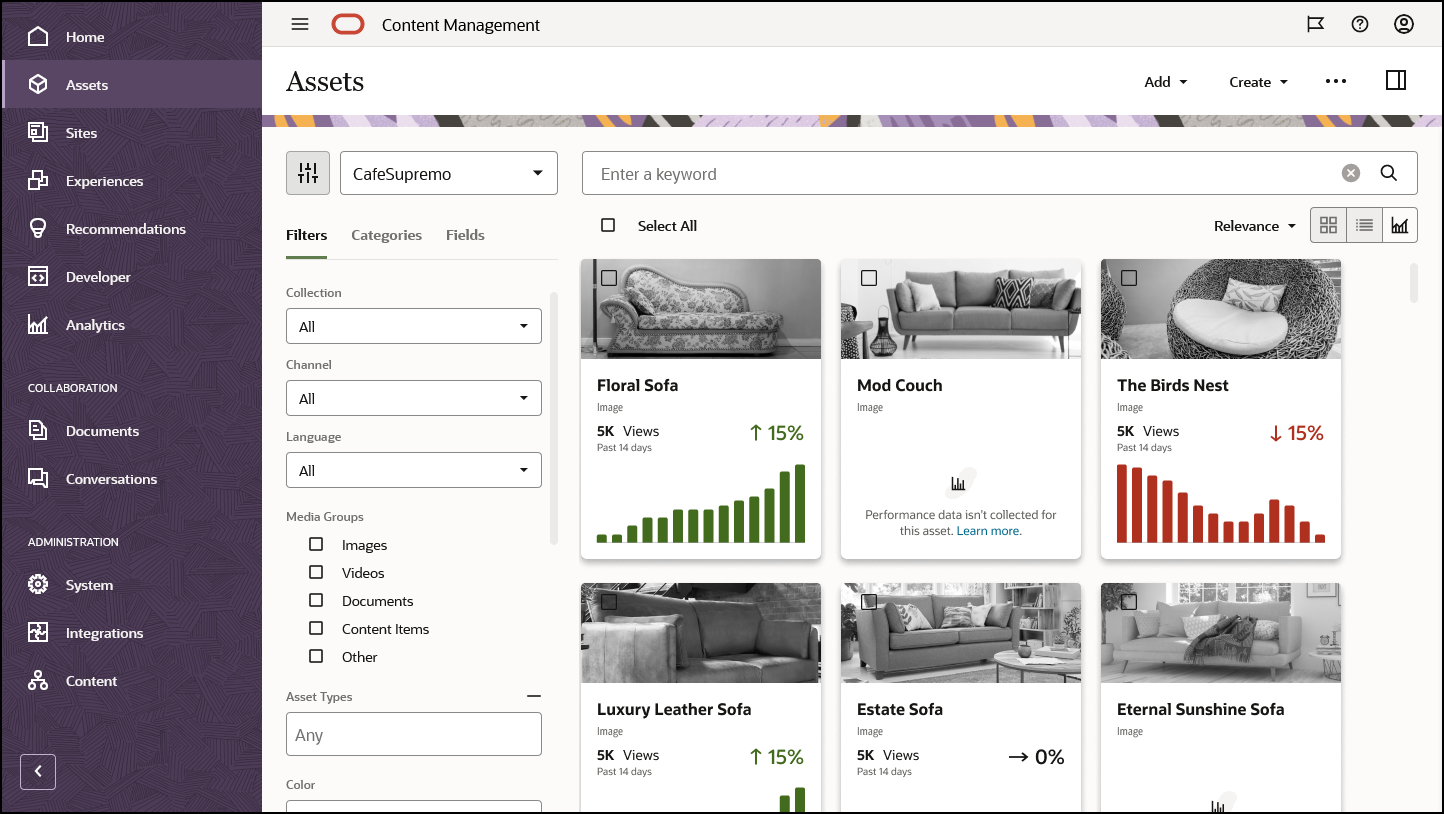1444x814 pixels.
Task: Click the Oracle logo icon
Action: click(x=348, y=25)
